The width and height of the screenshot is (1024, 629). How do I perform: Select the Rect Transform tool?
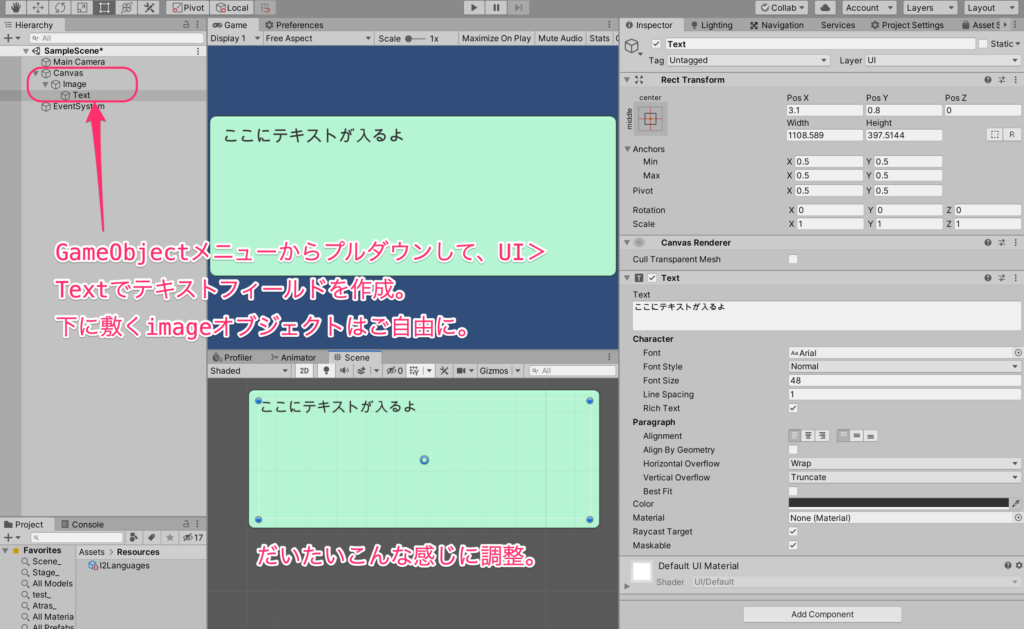tap(105, 7)
